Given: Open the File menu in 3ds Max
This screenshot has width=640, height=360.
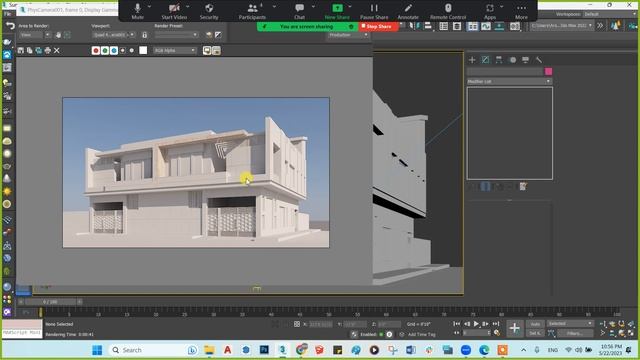Looking at the screenshot, I should point(8,14).
